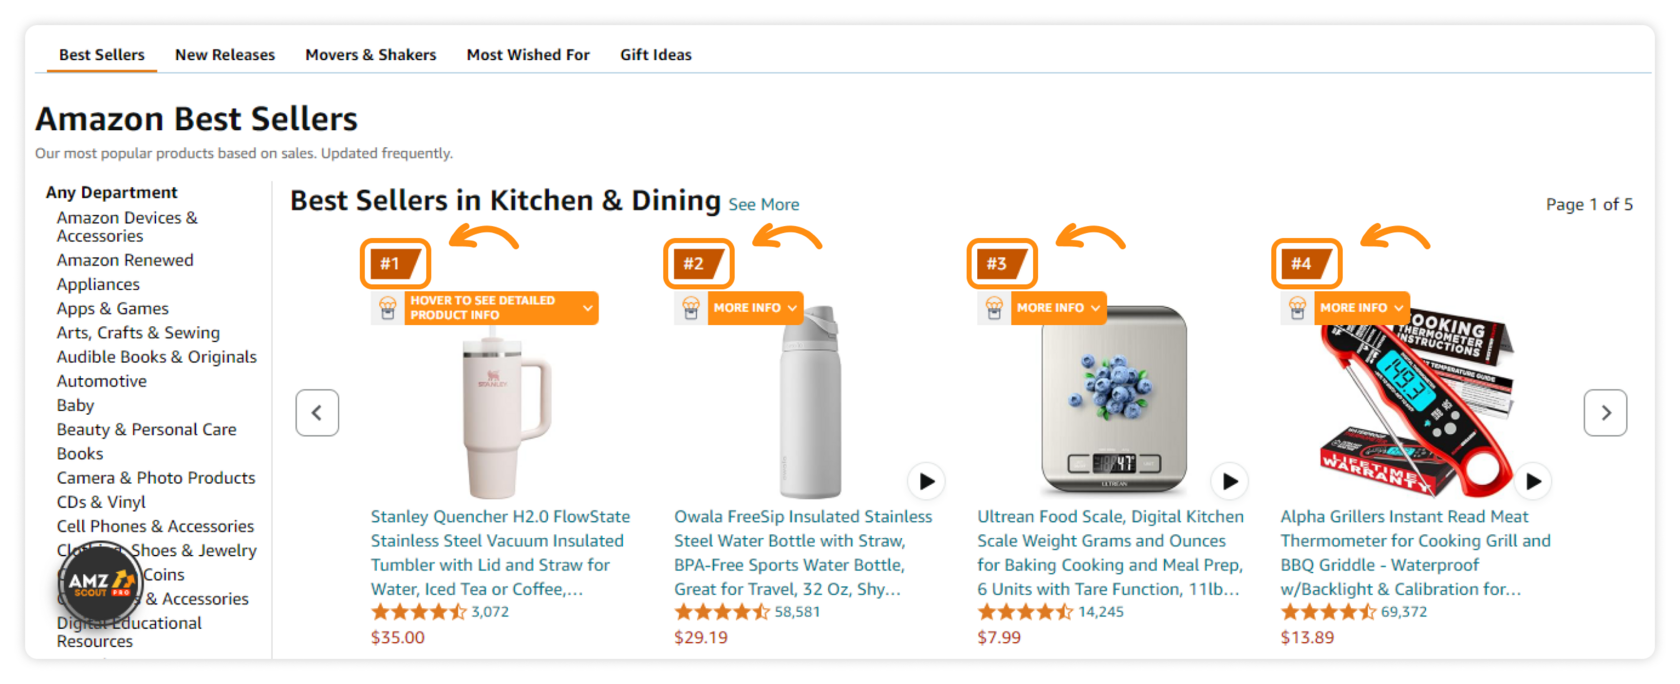1680x684 pixels.
Task: Open the MORE INFO dropdown on the Alpha Grillers thermometer
Action: click(1359, 308)
